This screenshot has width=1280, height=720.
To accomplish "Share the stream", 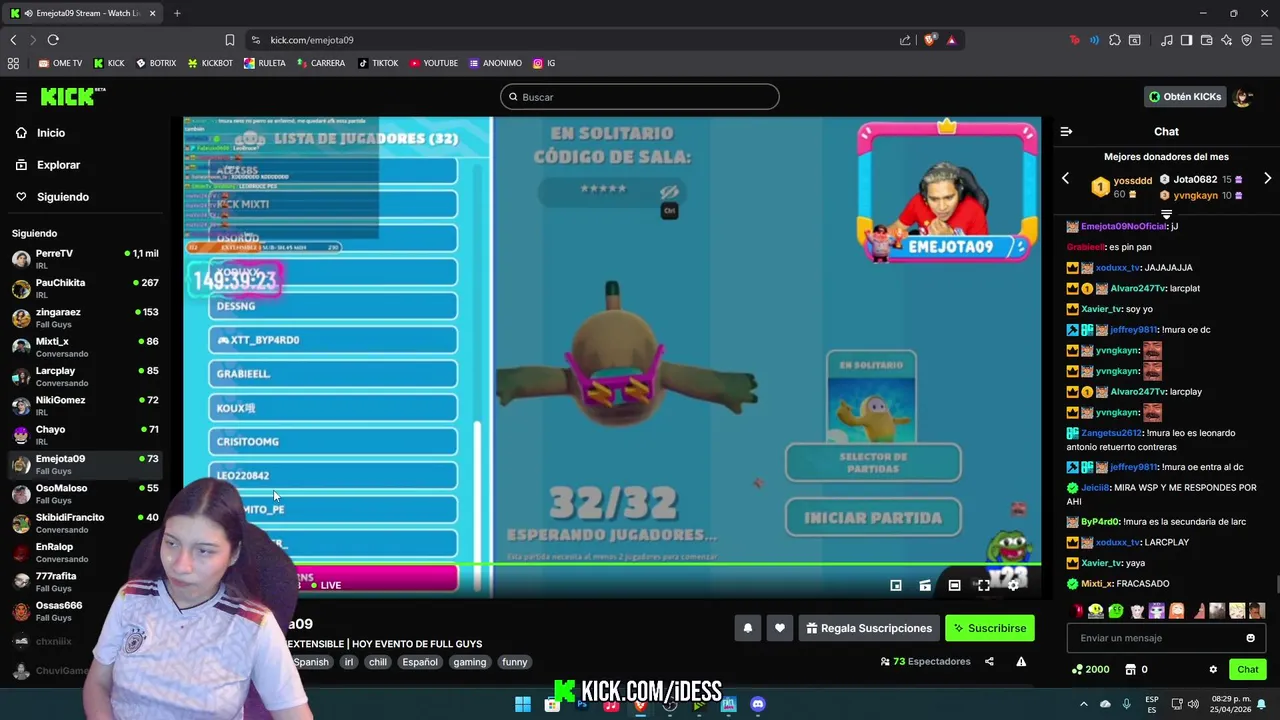I will point(989,661).
